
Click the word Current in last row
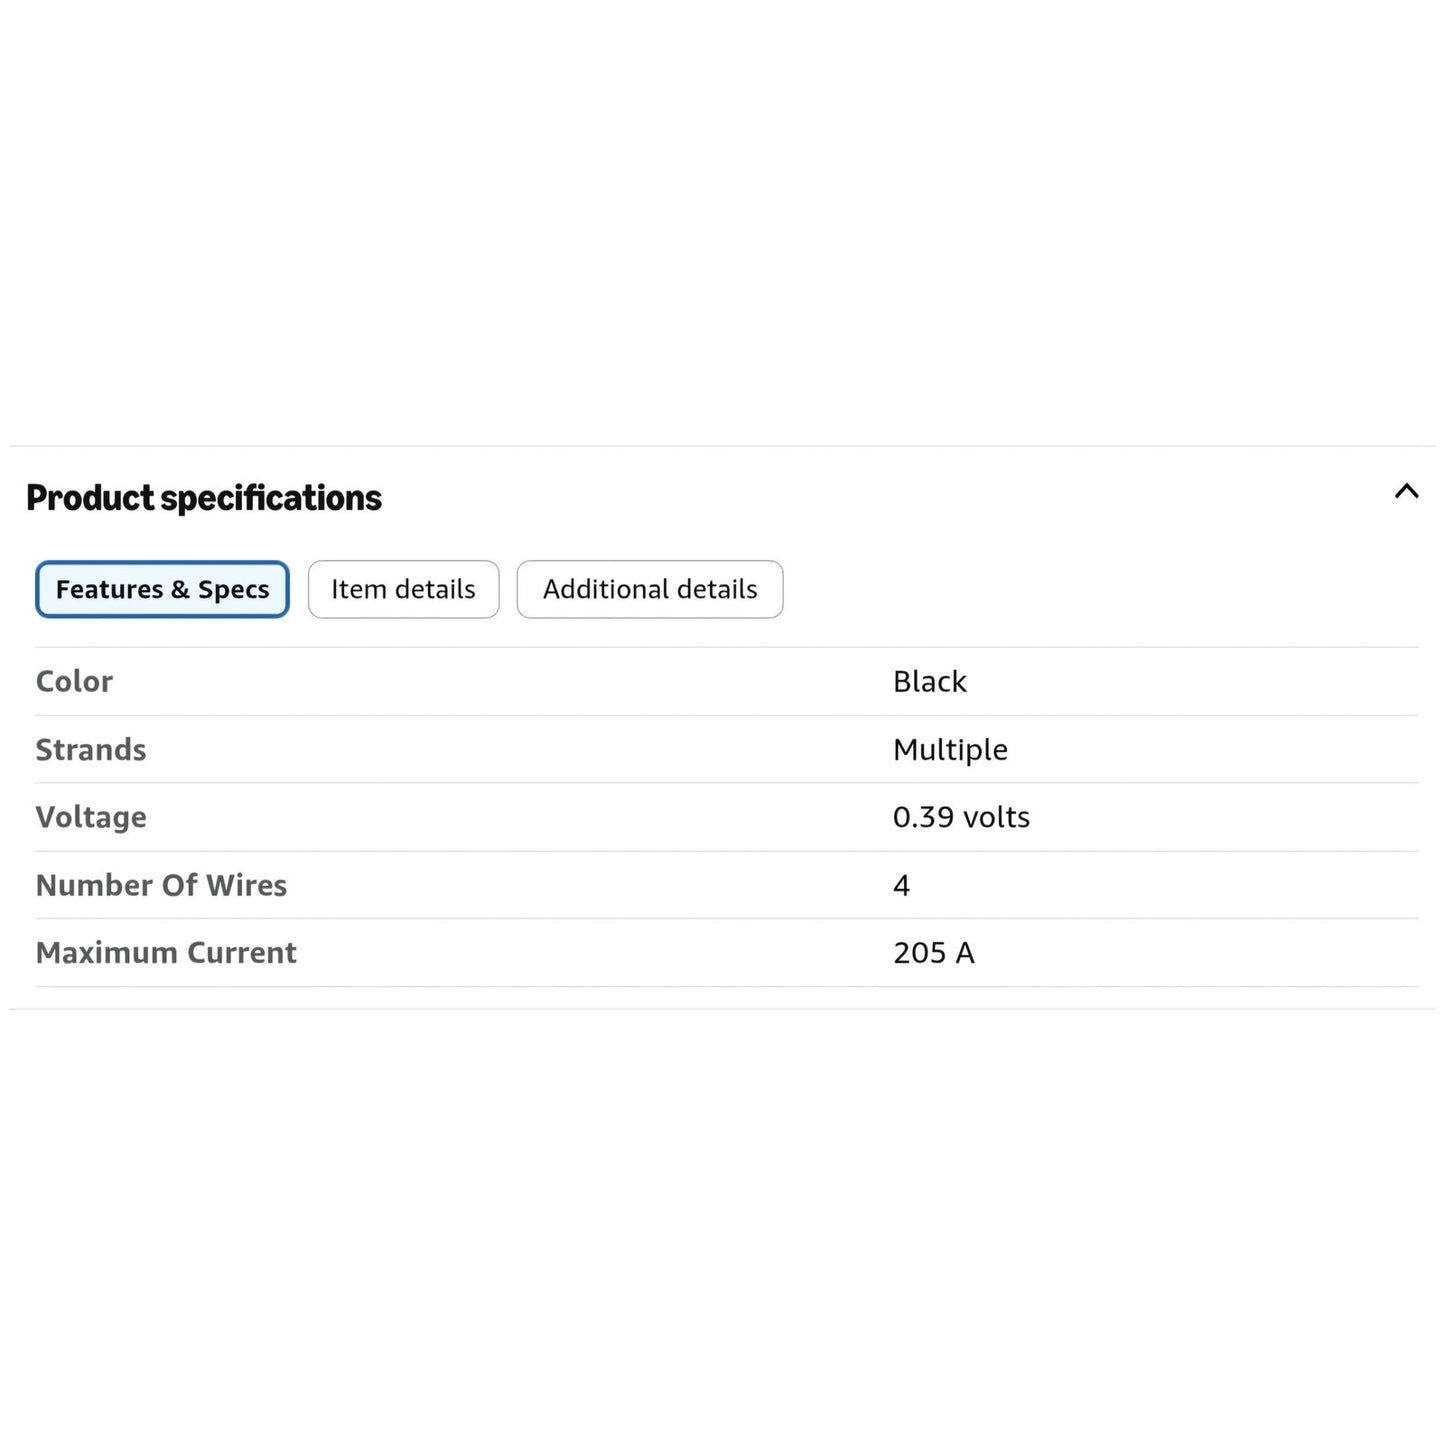242,952
